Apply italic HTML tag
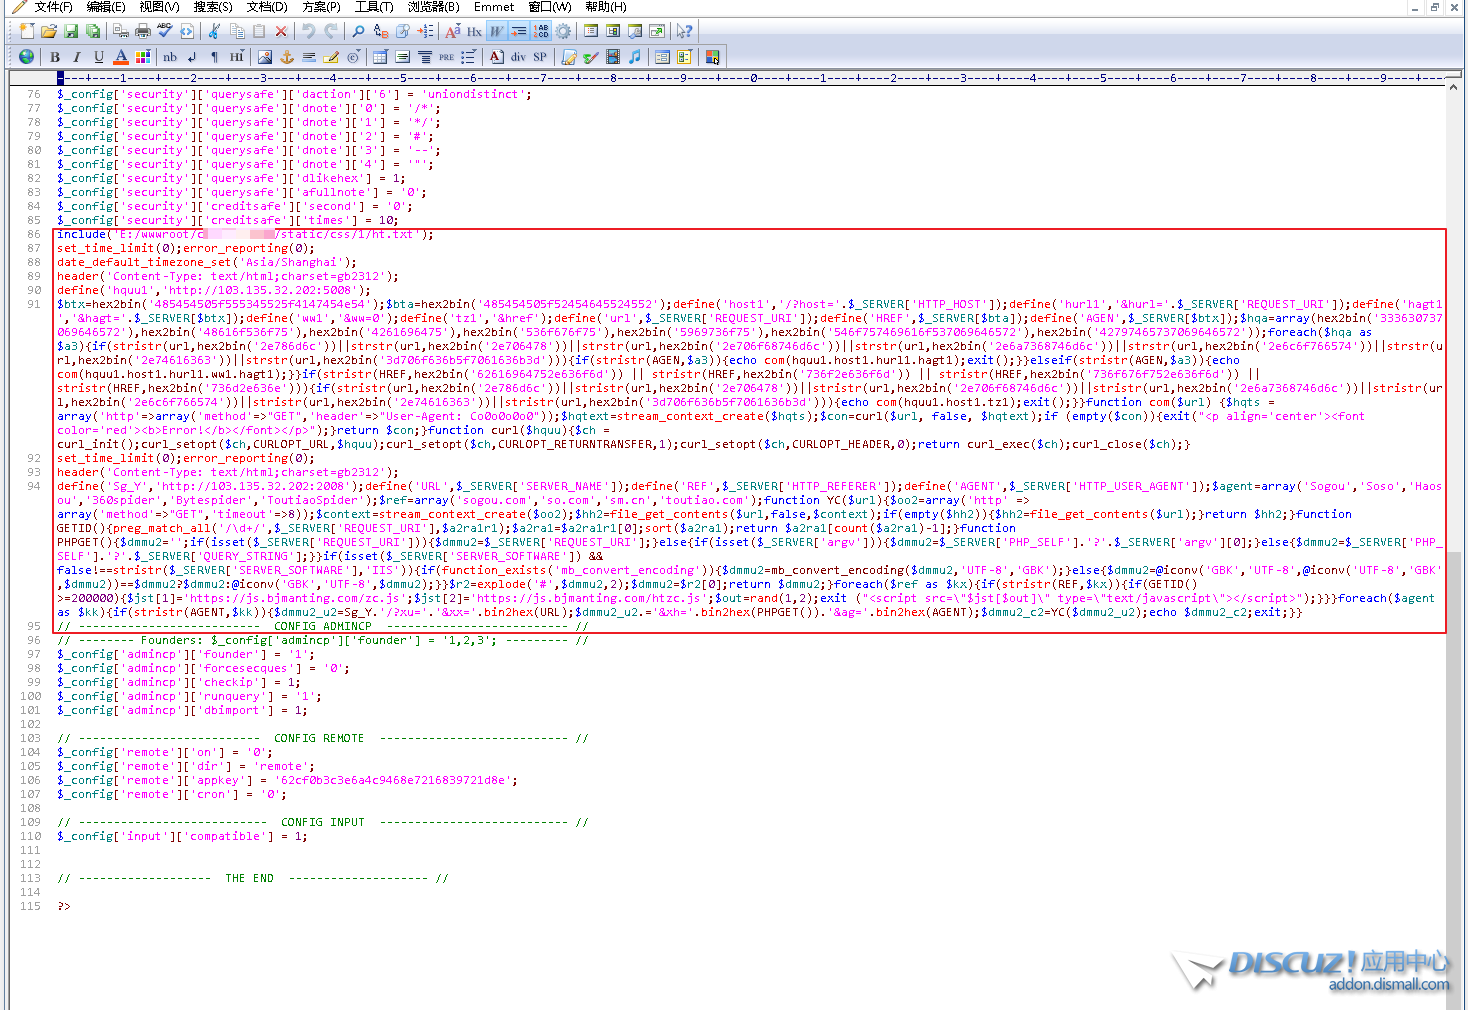 pos(77,57)
